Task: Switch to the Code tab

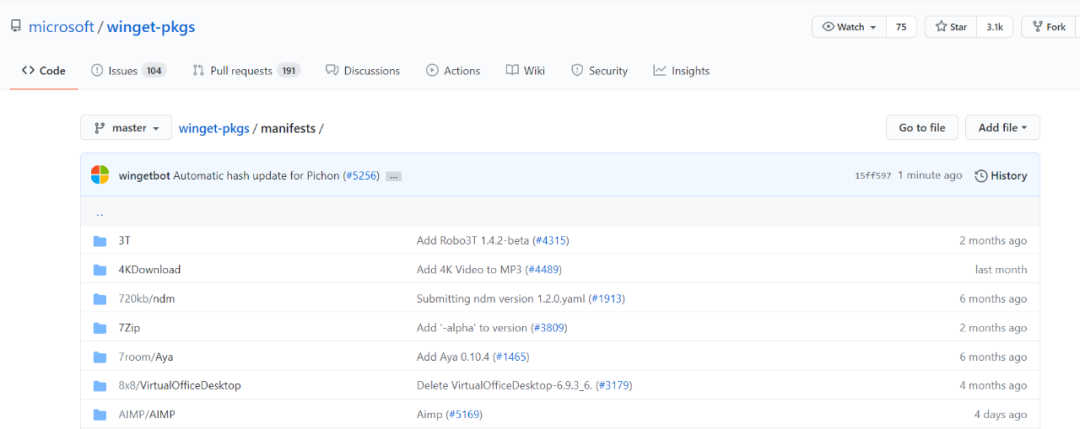Action: (x=43, y=70)
